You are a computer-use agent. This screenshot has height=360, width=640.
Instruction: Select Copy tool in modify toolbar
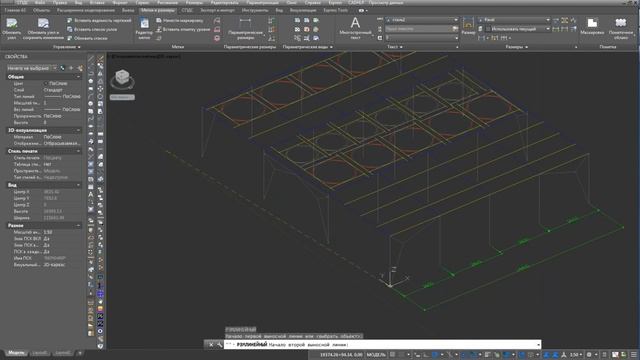click(x=100, y=66)
